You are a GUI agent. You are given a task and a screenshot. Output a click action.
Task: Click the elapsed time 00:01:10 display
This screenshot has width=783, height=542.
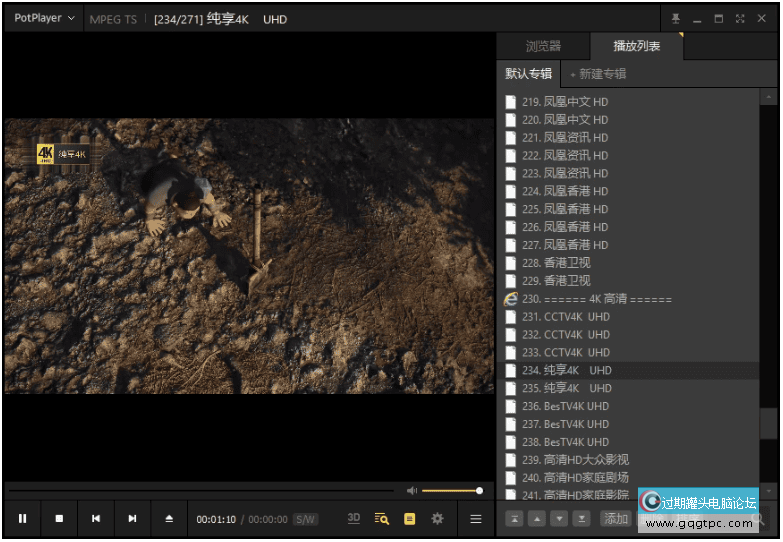click(x=216, y=520)
